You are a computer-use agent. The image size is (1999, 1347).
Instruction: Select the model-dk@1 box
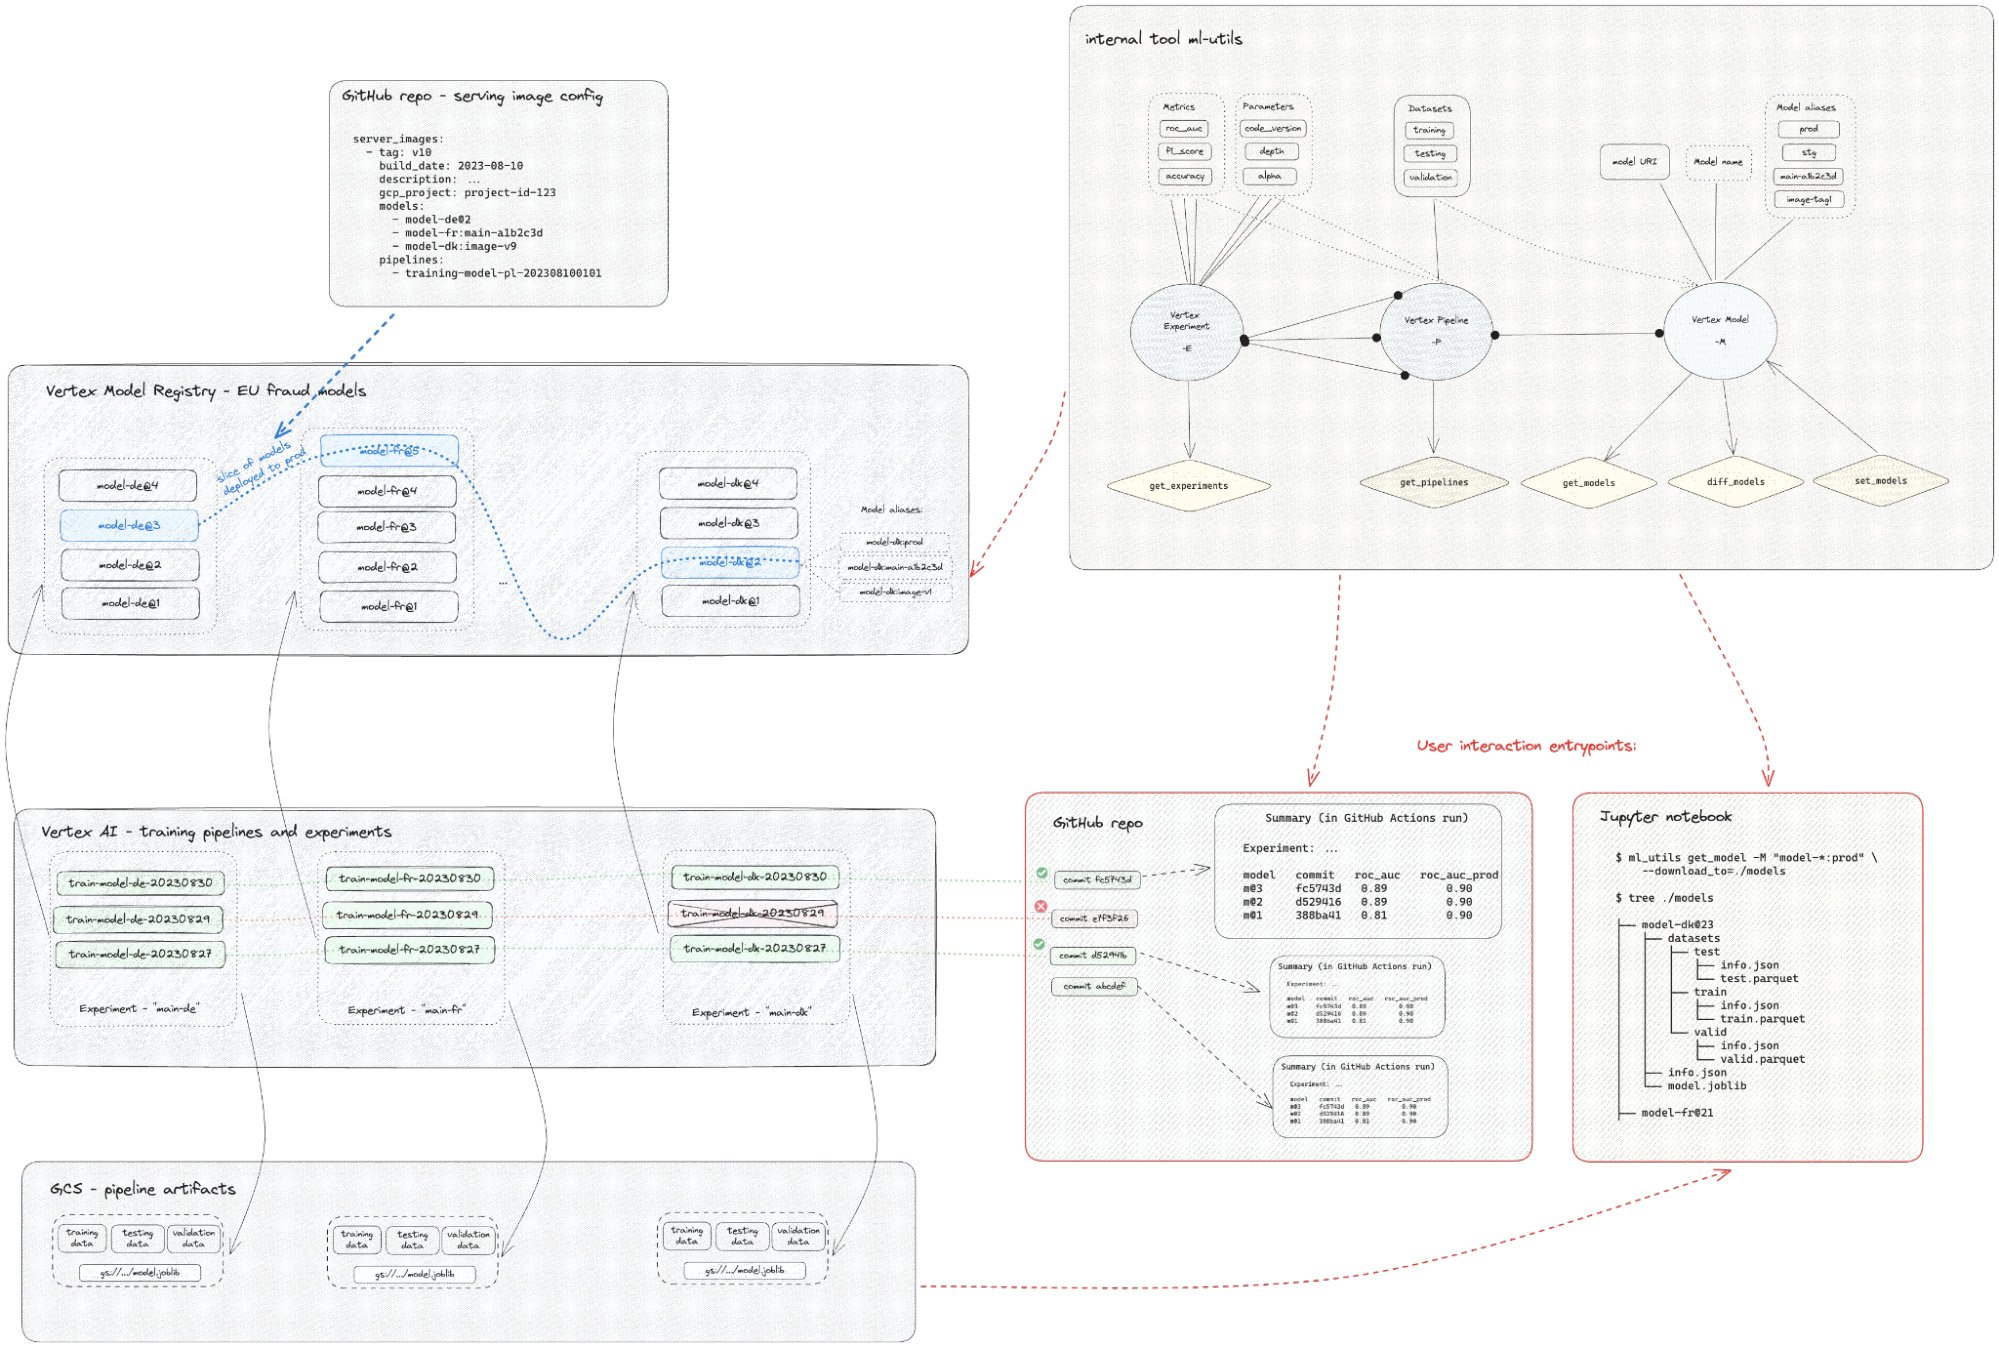(x=730, y=601)
